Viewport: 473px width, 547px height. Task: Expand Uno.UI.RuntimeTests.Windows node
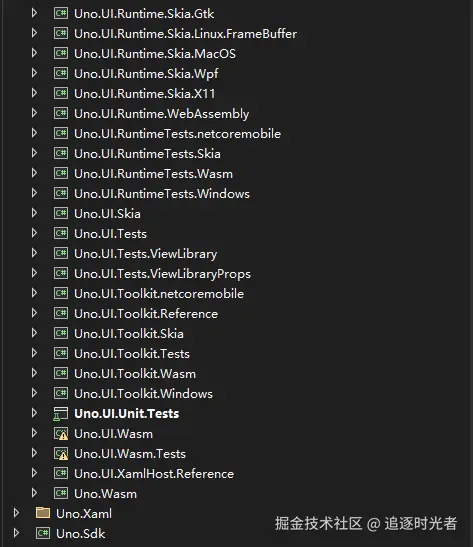[x=34, y=193]
